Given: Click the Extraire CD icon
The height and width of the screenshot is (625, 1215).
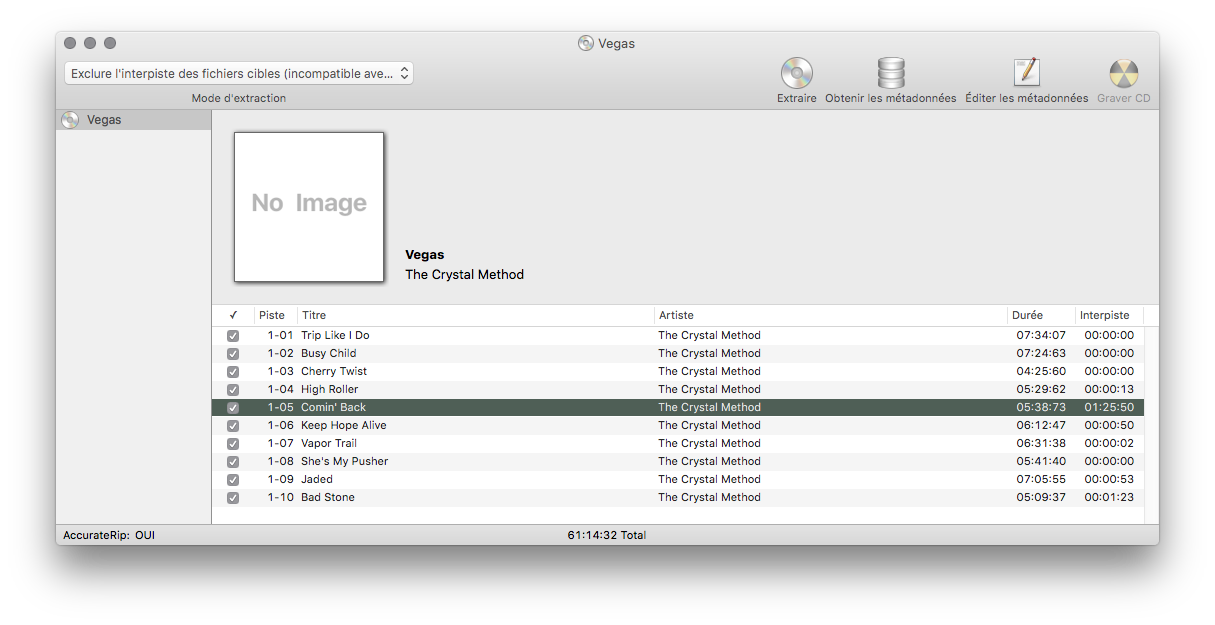Looking at the screenshot, I should coord(797,73).
